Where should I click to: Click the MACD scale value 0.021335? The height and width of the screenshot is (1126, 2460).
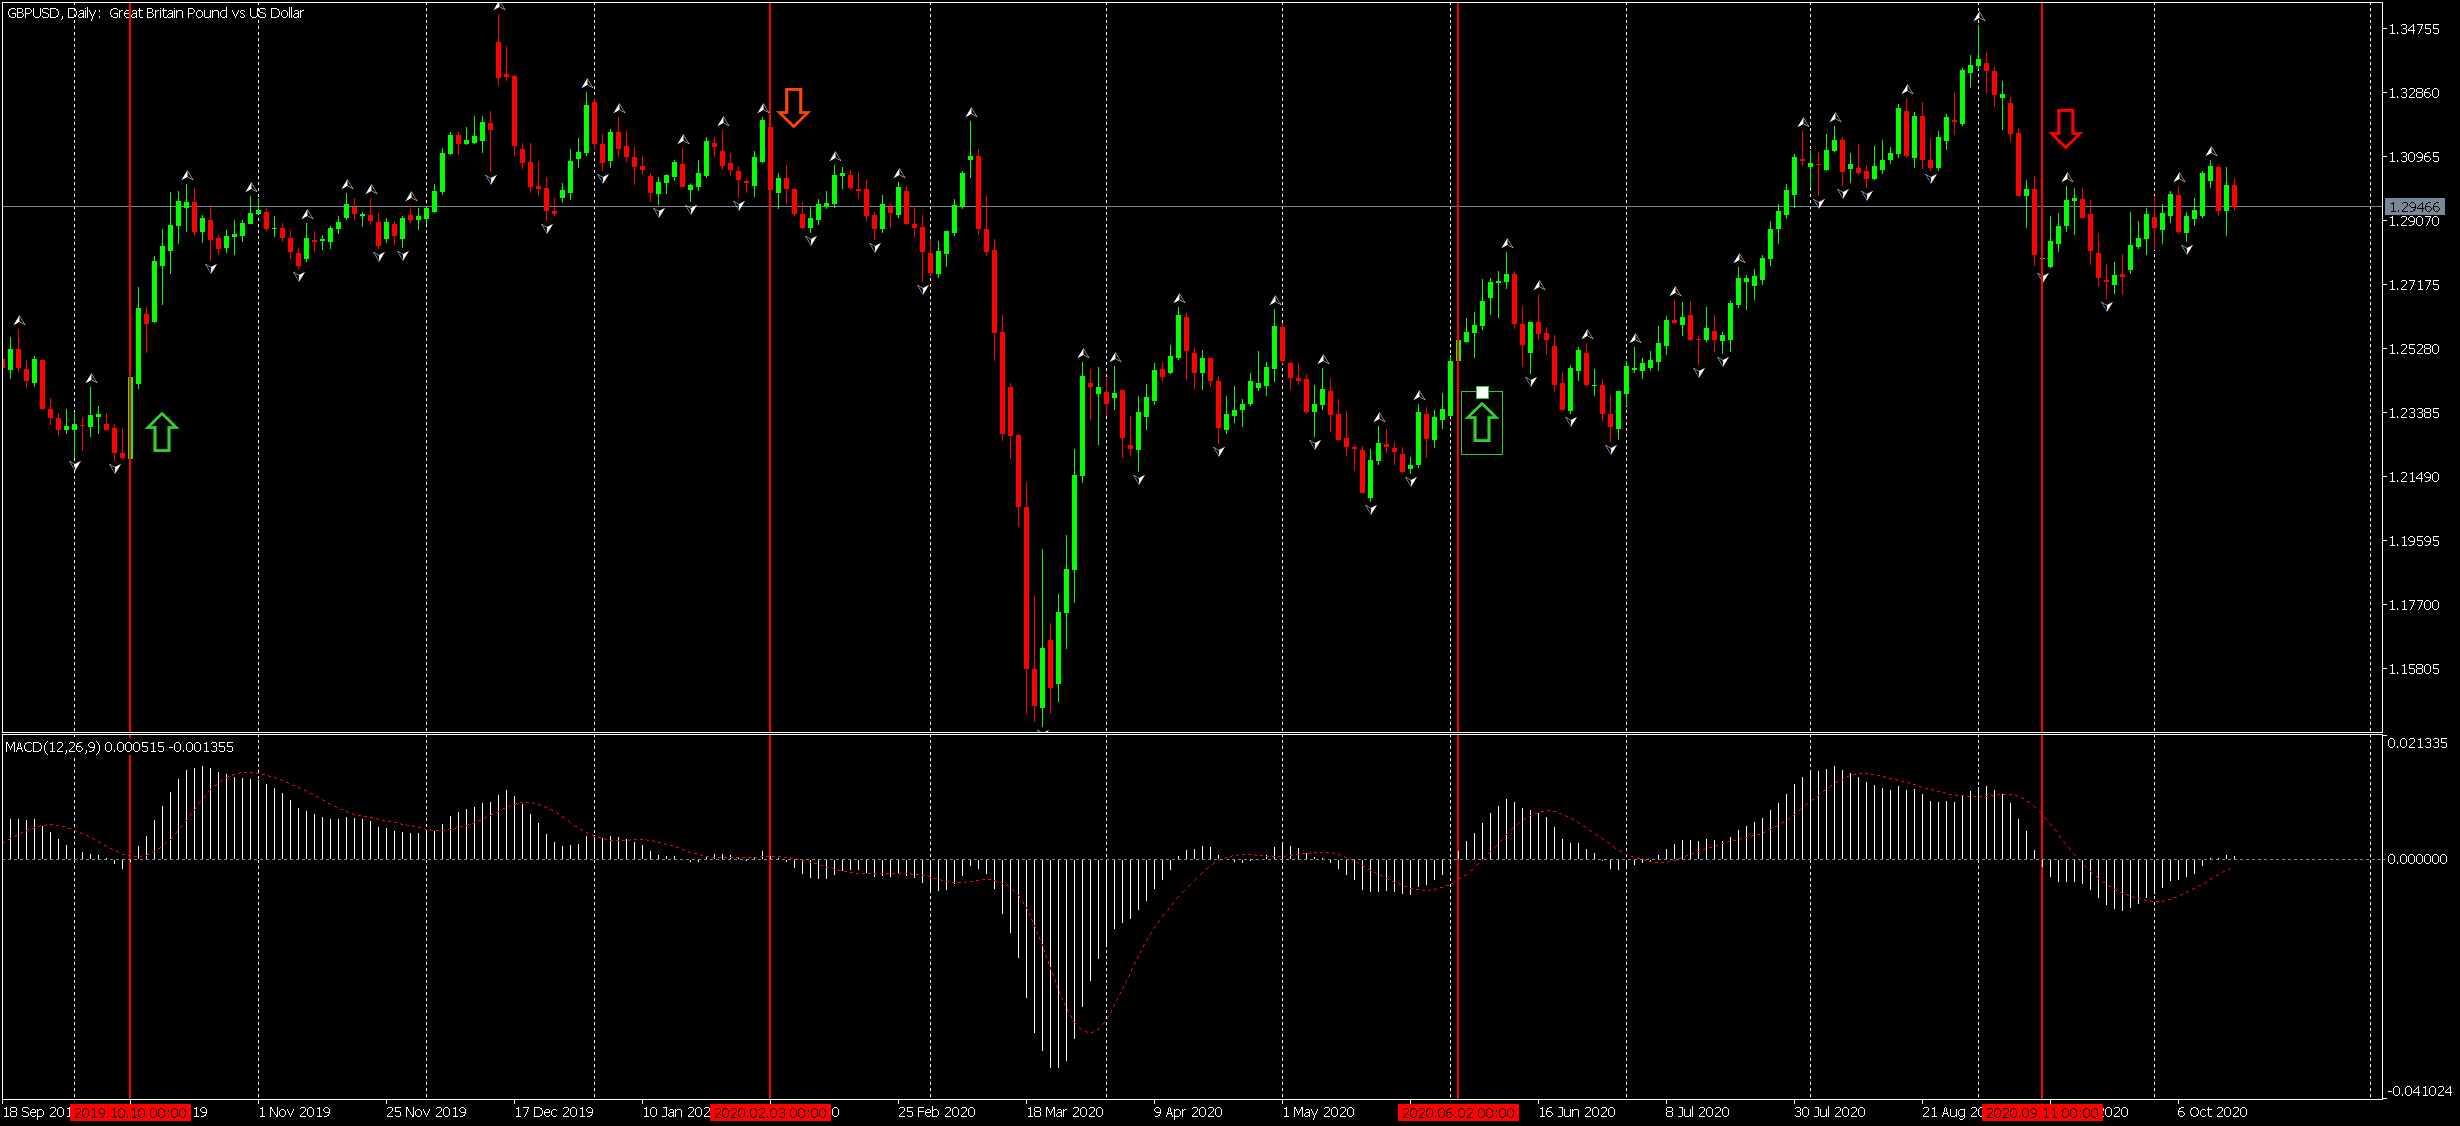point(2417,743)
